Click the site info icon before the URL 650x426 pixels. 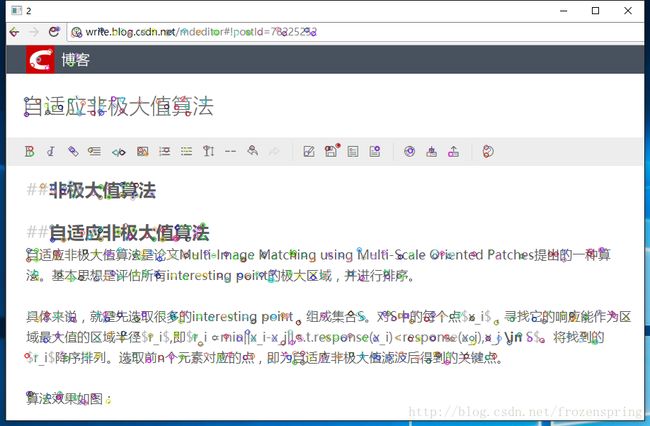click(76, 32)
